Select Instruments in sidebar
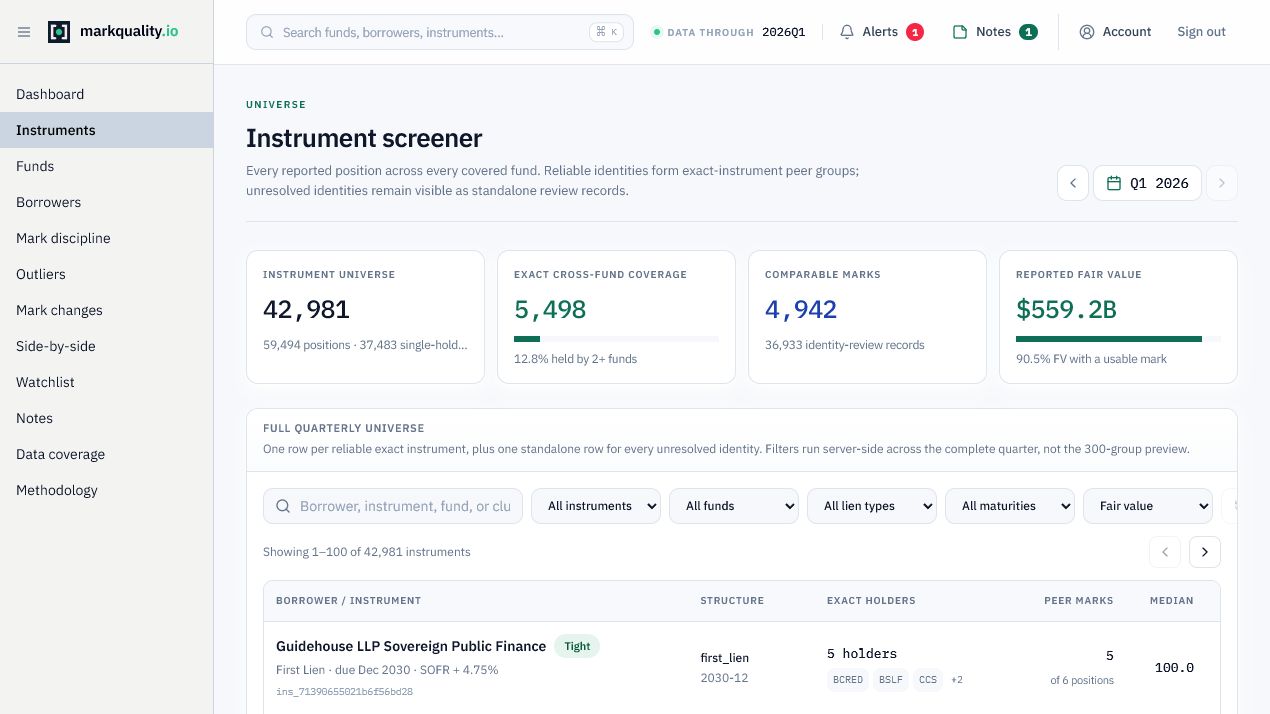 coord(107,130)
